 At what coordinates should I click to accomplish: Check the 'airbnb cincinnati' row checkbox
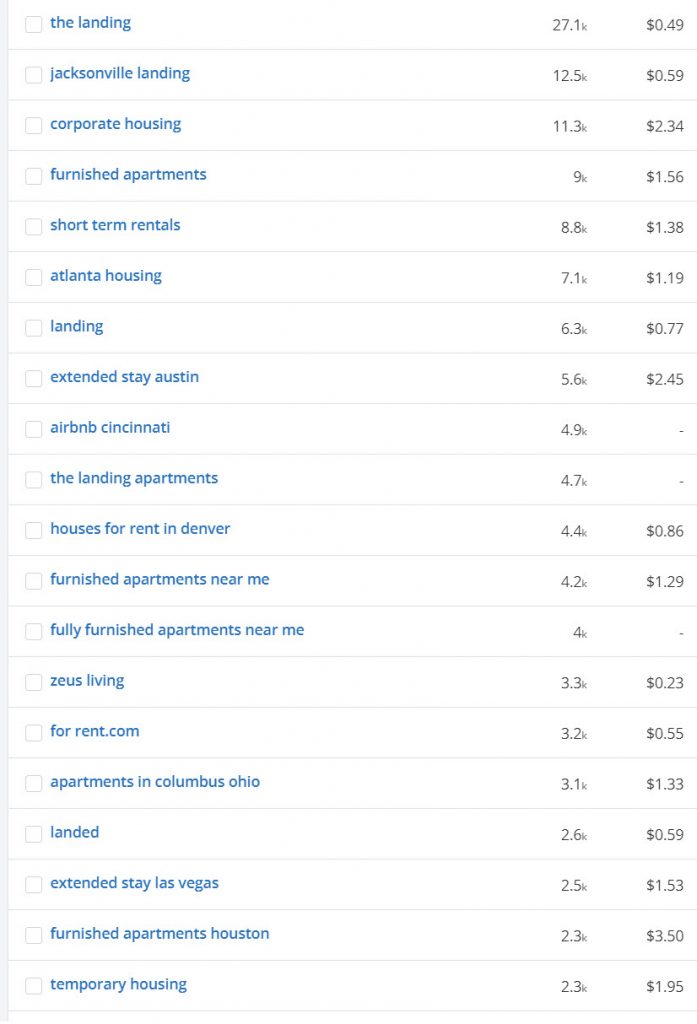click(34, 429)
